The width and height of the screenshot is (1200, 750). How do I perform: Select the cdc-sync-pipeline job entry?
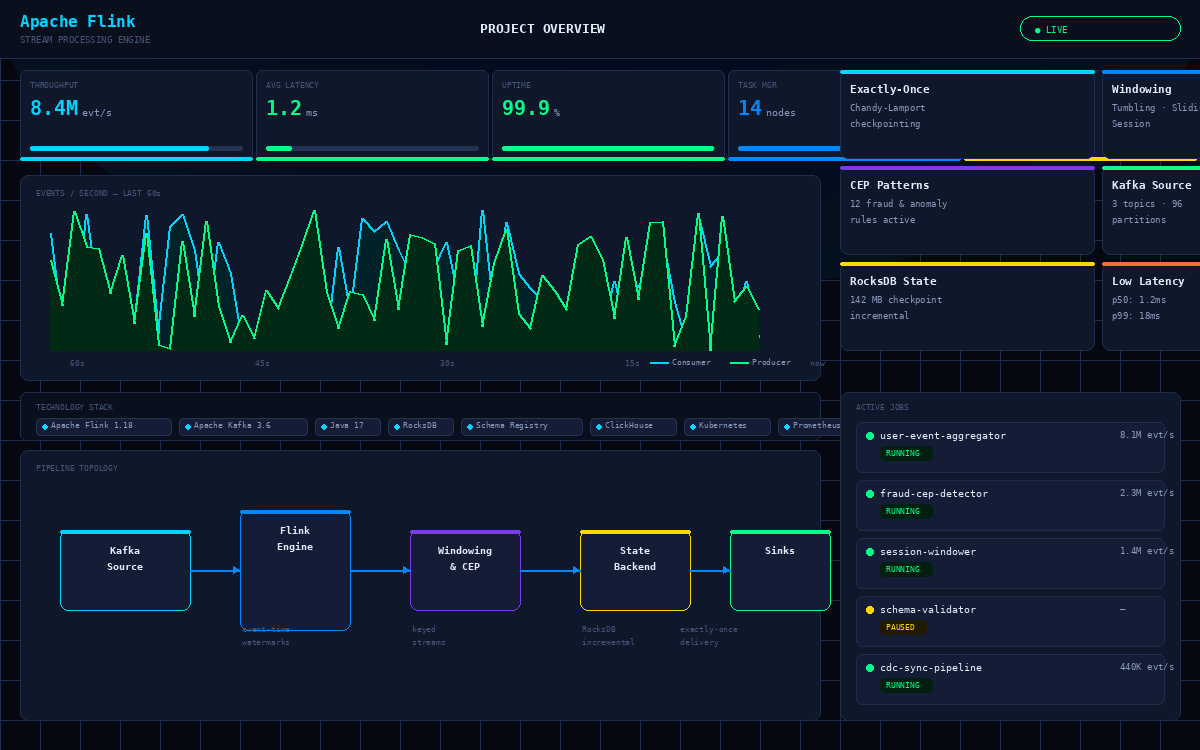pos(1009,678)
